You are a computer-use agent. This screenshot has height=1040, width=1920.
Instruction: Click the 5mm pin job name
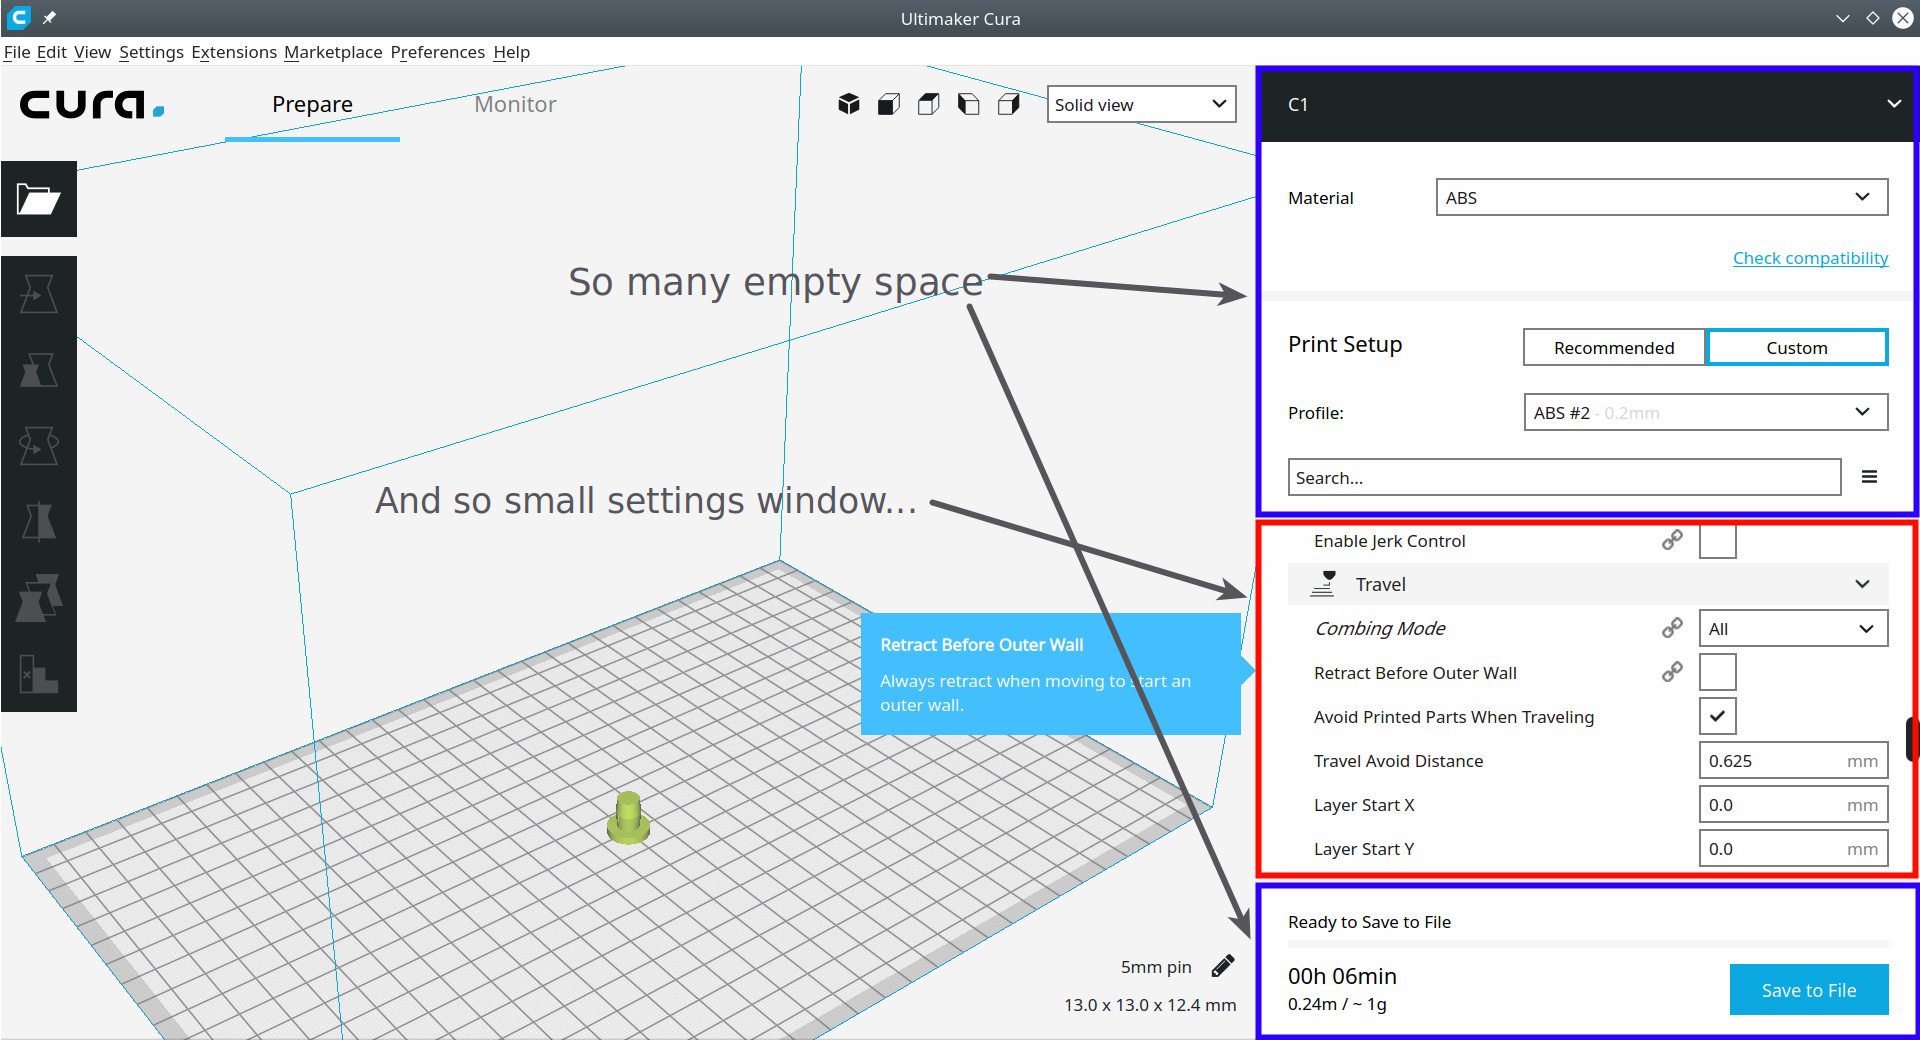(x=1156, y=967)
